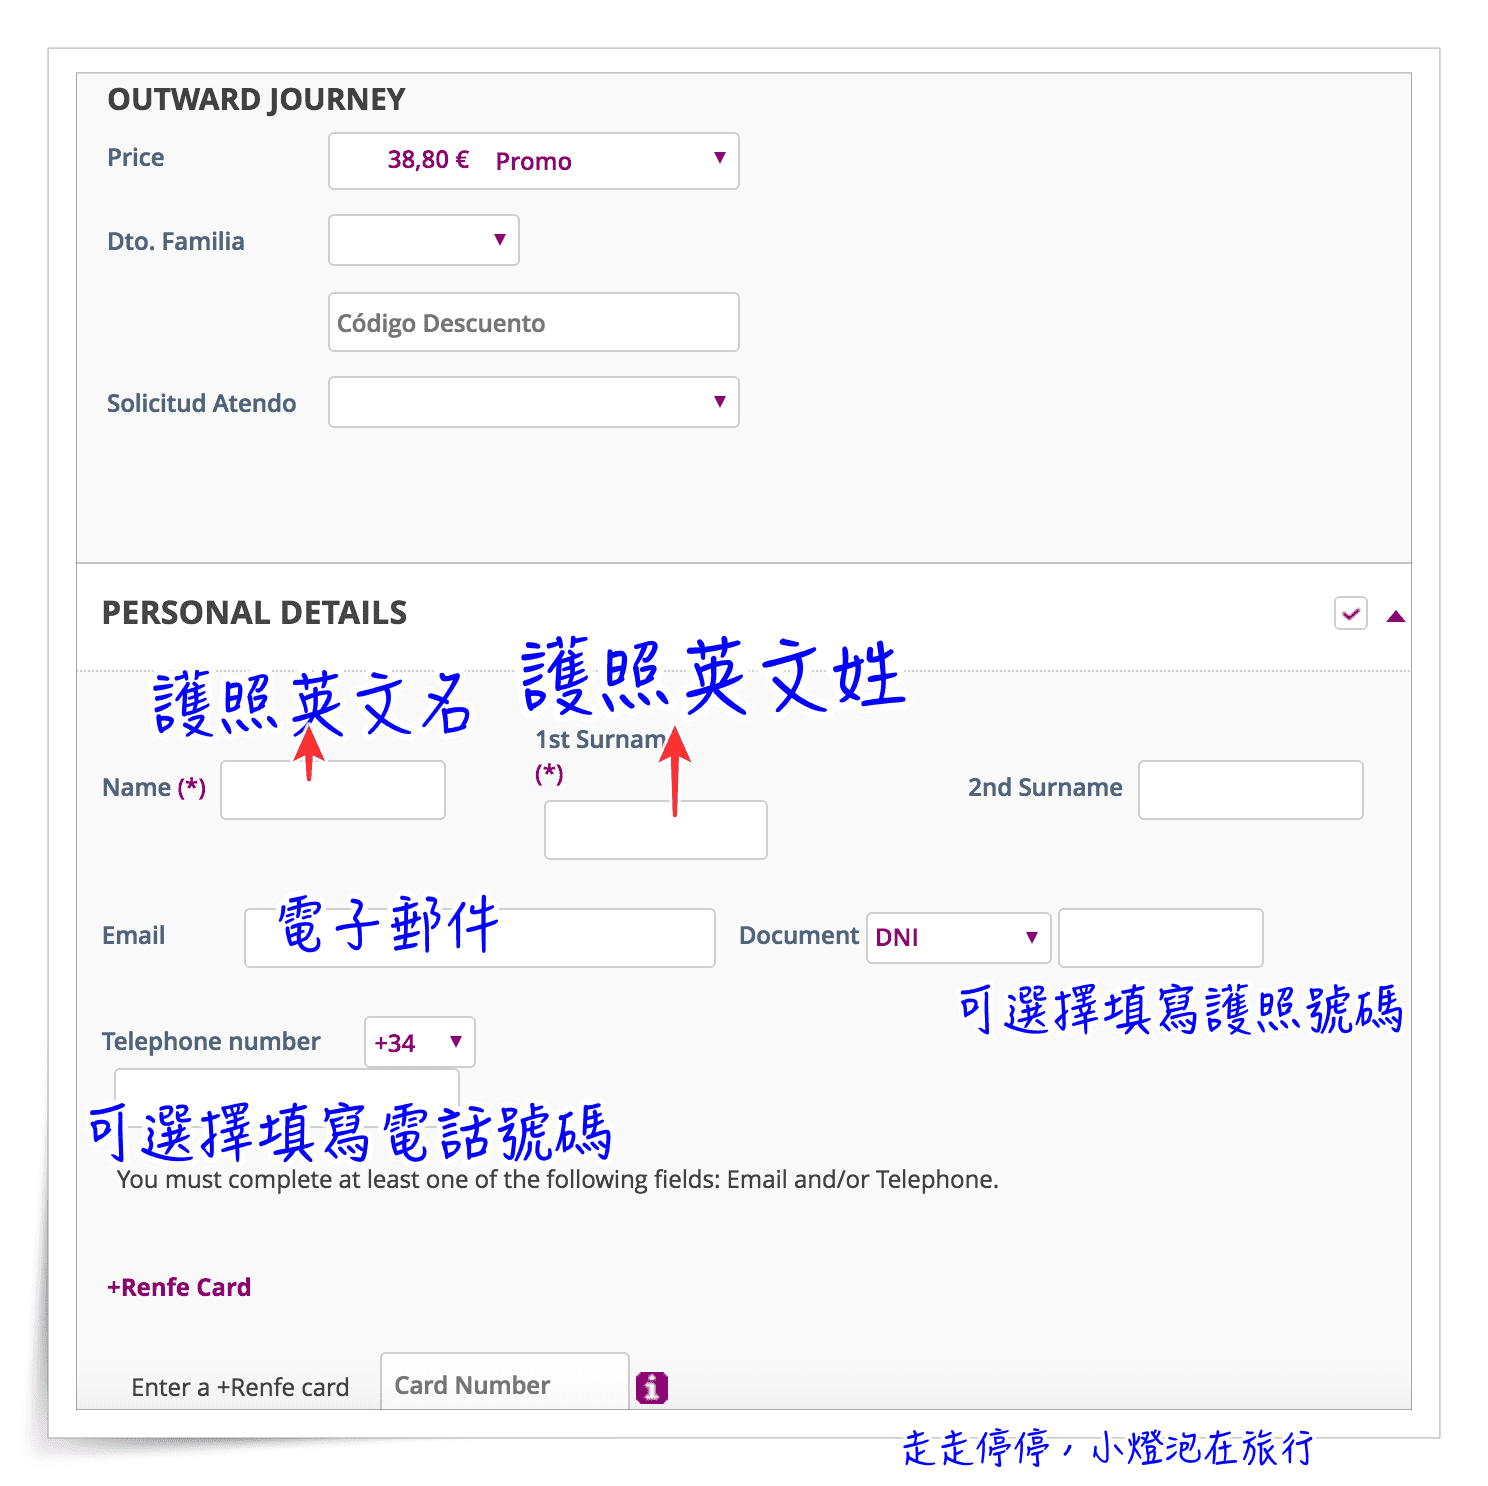
Task: Open the Solicitud Atendo dropdown
Action: [x=533, y=402]
